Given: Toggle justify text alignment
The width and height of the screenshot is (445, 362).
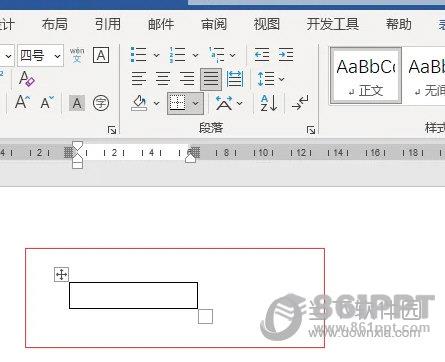Looking at the screenshot, I should pyautogui.click(x=211, y=79).
